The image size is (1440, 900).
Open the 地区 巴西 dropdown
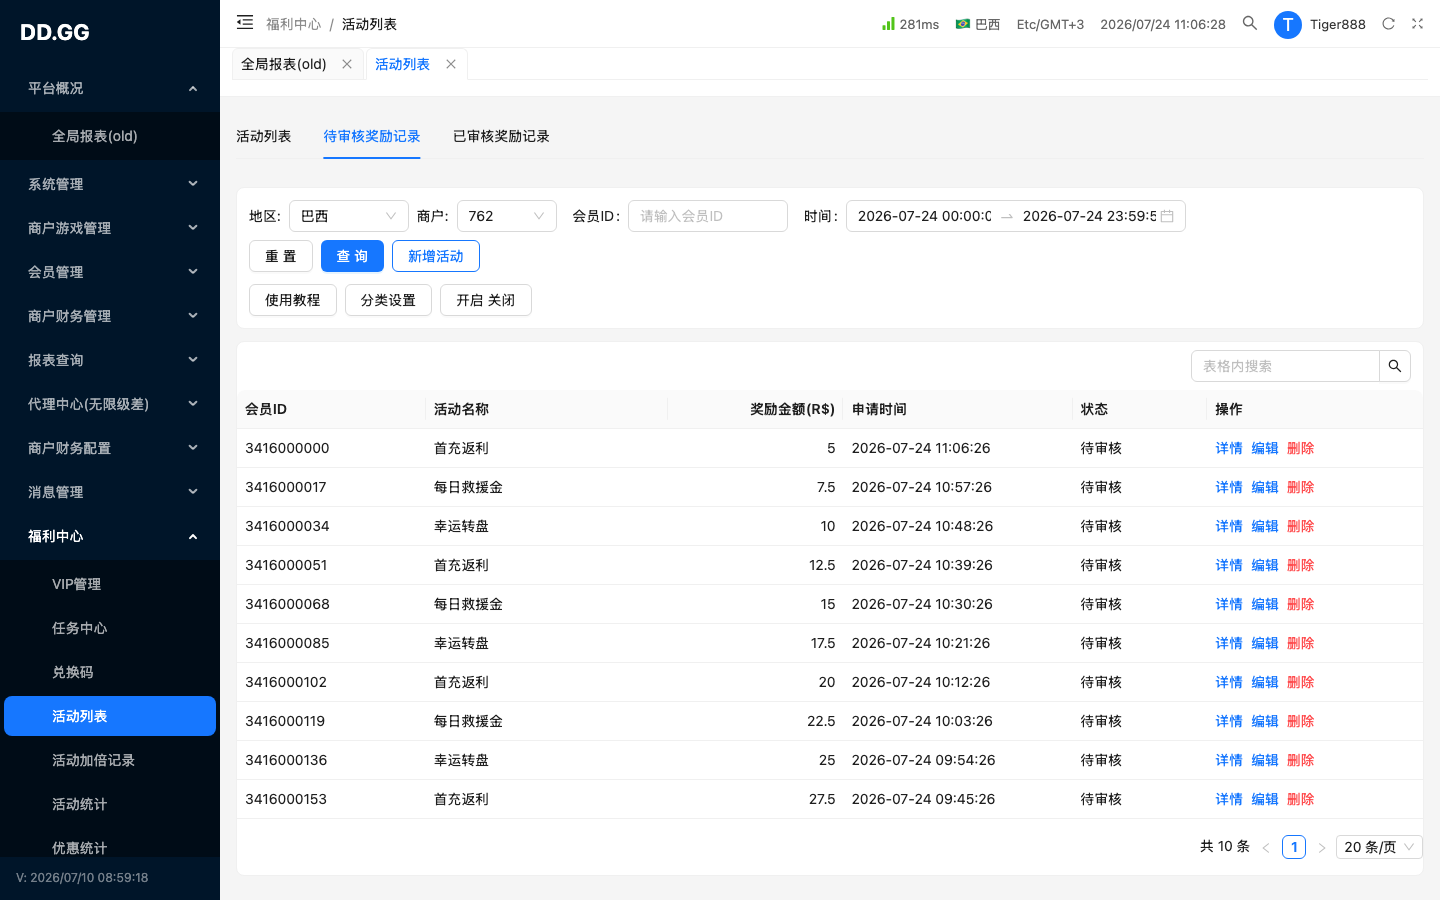(x=349, y=216)
